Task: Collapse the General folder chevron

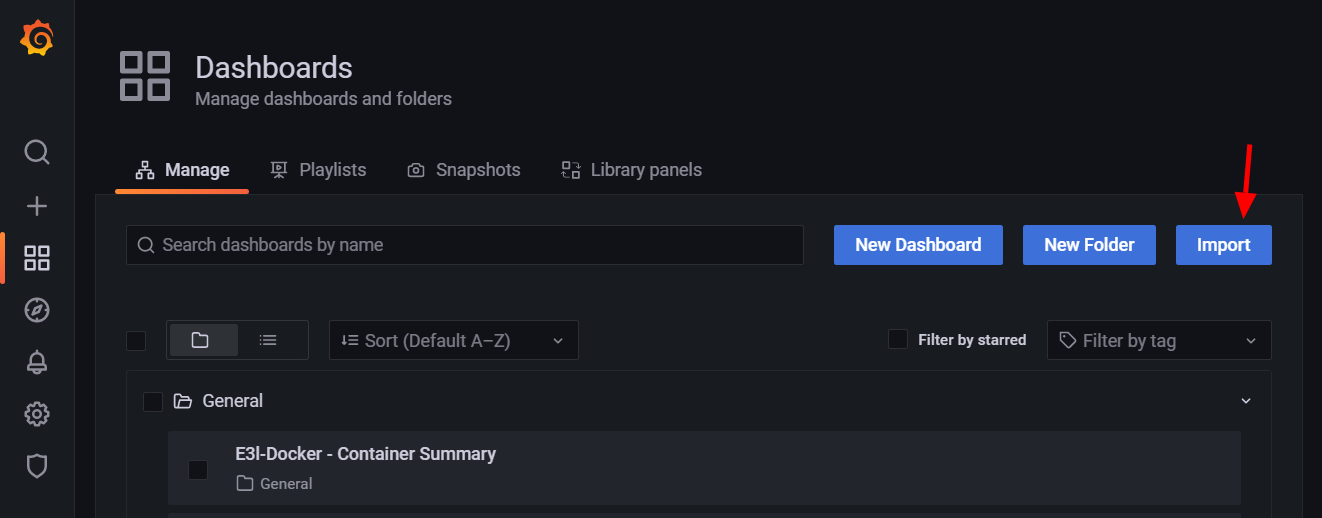Action: (x=1246, y=401)
